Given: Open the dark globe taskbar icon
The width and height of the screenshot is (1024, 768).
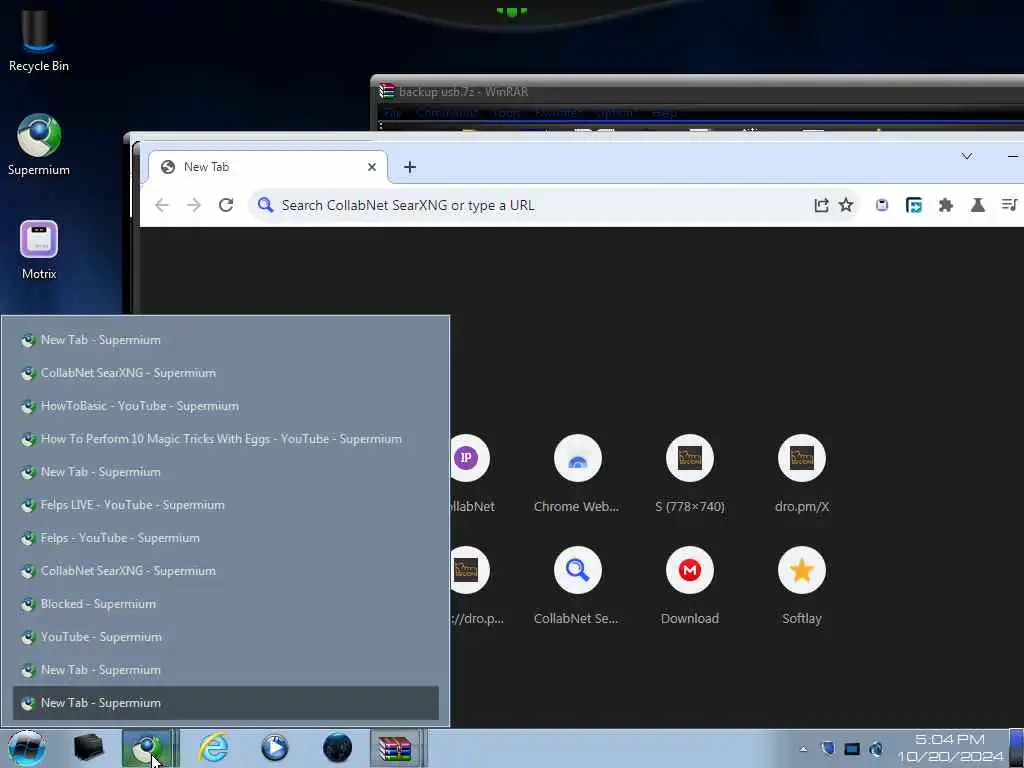Looking at the screenshot, I should pos(337,748).
